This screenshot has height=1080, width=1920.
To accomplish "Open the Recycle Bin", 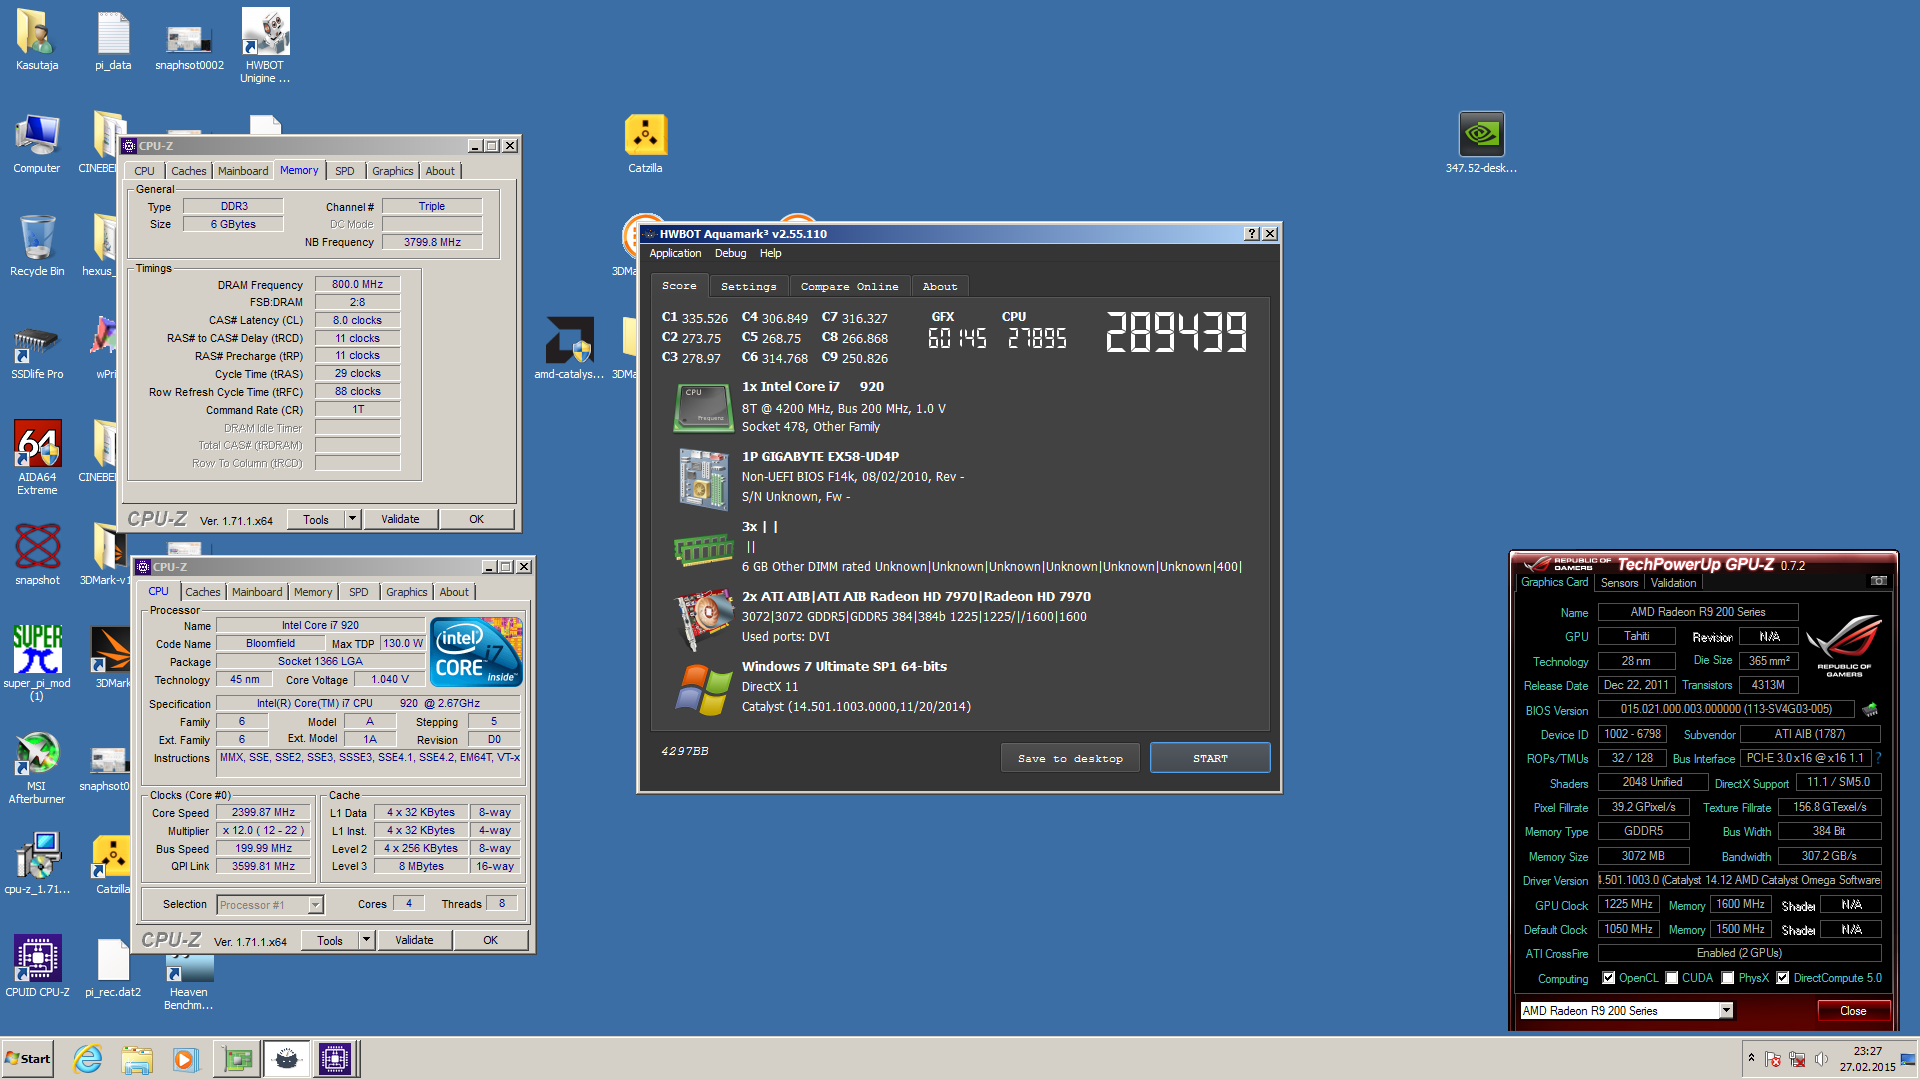I will tap(37, 246).
